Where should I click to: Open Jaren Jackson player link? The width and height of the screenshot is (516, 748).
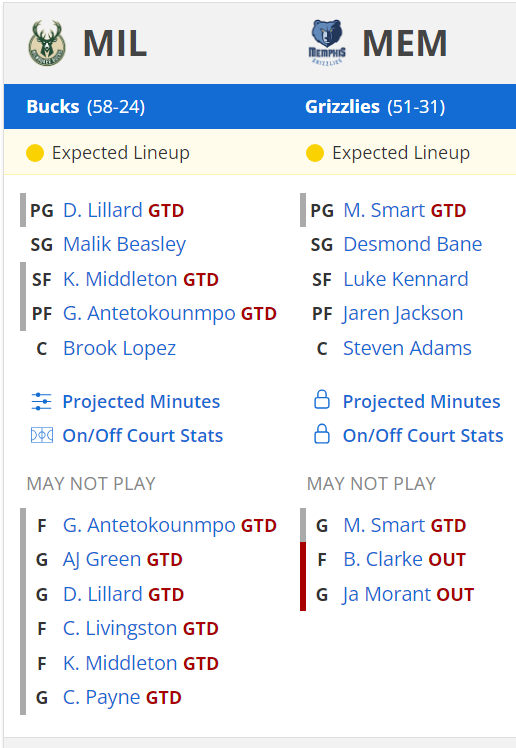tap(403, 314)
